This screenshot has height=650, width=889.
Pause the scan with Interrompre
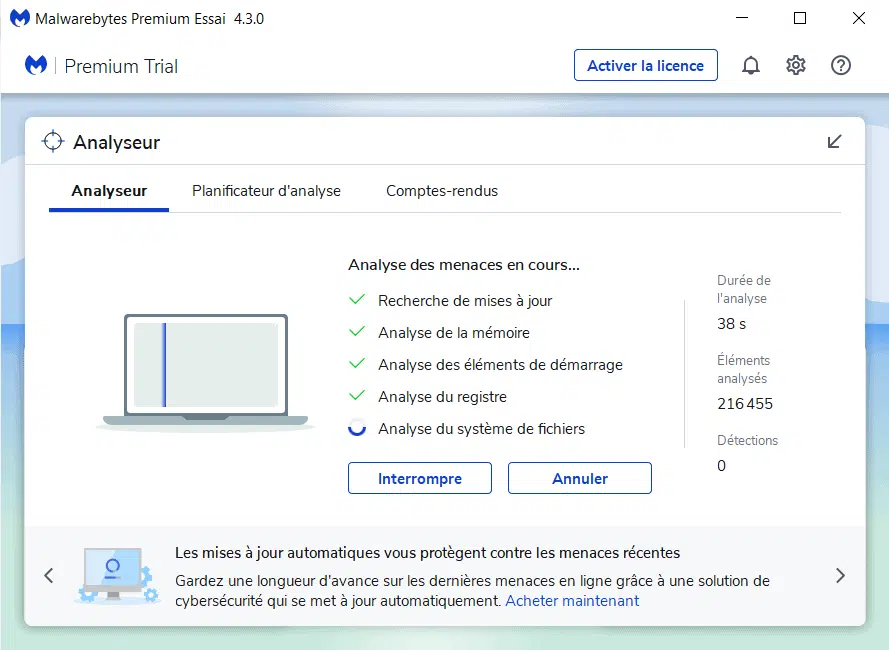pyautogui.click(x=420, y=478)
